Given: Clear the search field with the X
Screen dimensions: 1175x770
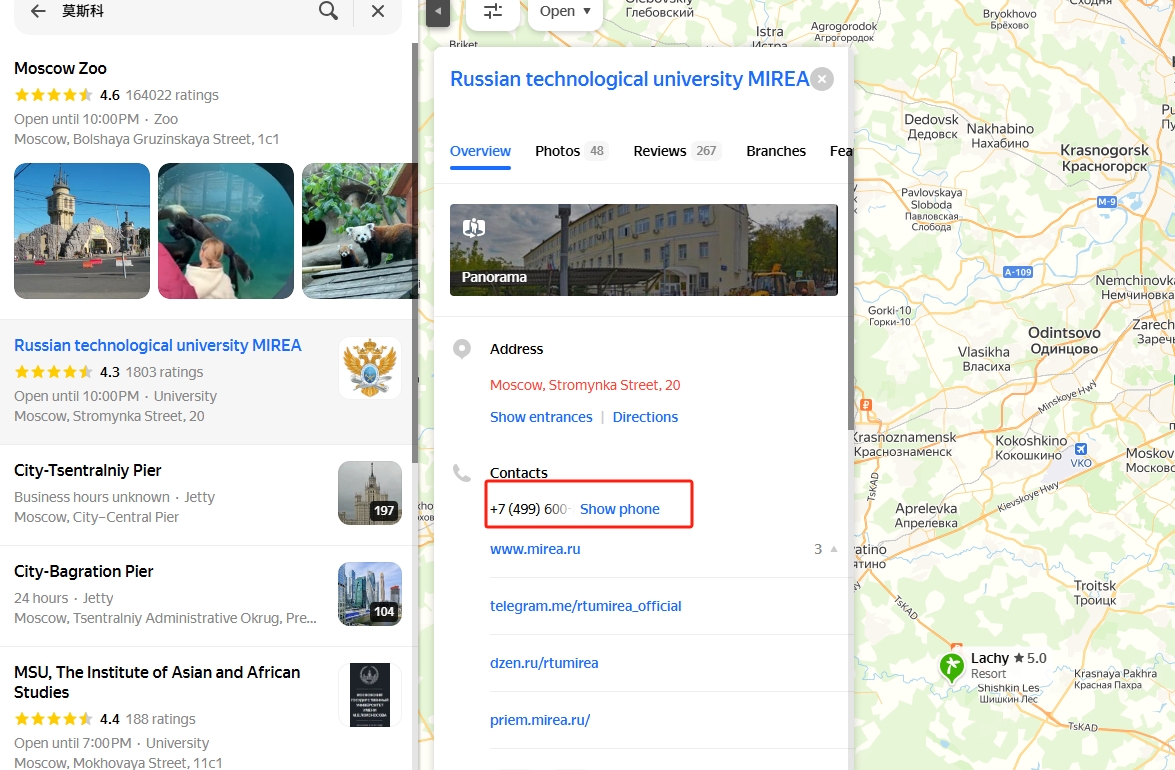Looking at the screenshot, I should tap(378, 11).
